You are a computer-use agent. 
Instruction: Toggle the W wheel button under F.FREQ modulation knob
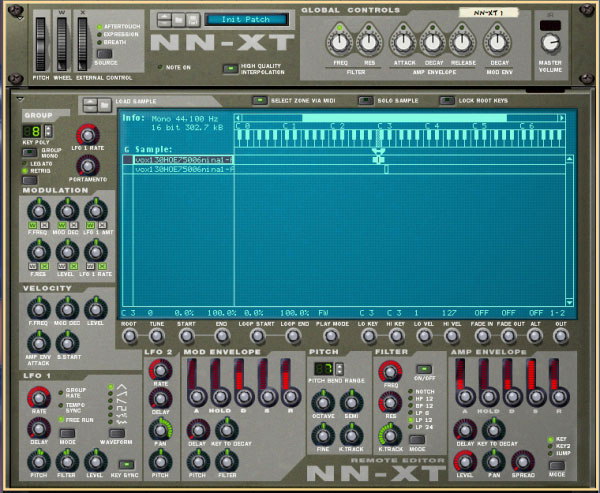[x=32, y=225]
